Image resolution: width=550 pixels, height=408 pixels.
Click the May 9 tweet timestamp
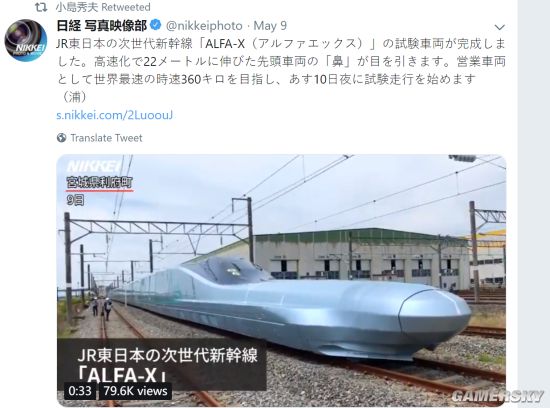[270, 26]
